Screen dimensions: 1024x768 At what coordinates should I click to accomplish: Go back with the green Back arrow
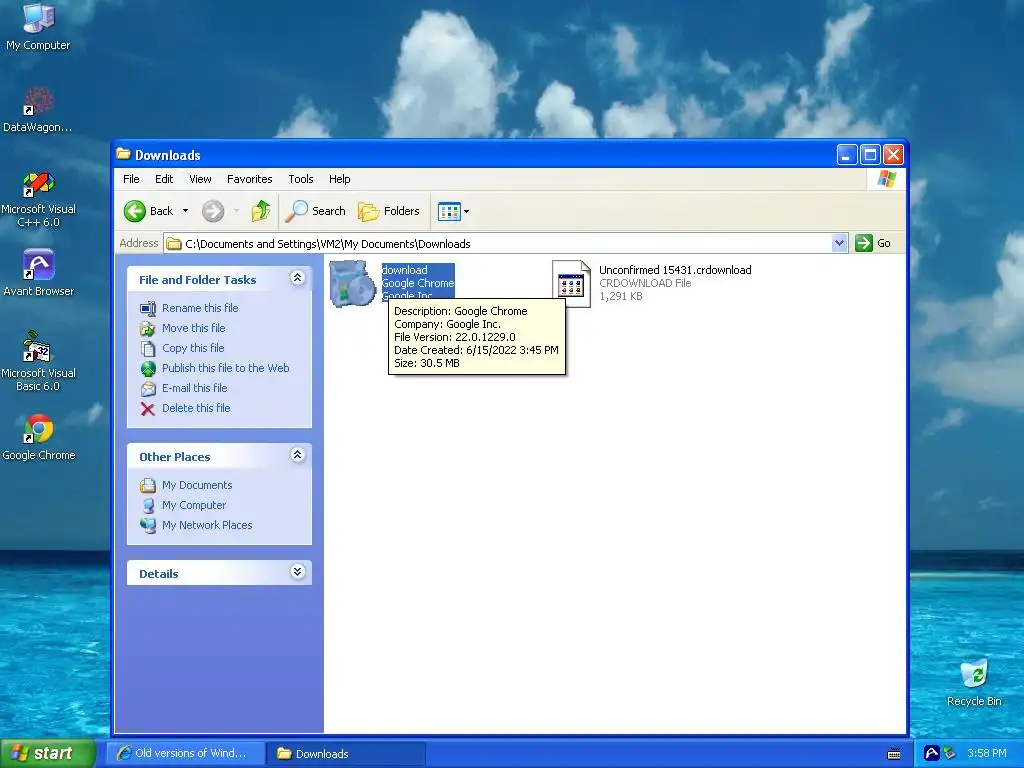tap(149, 211)
